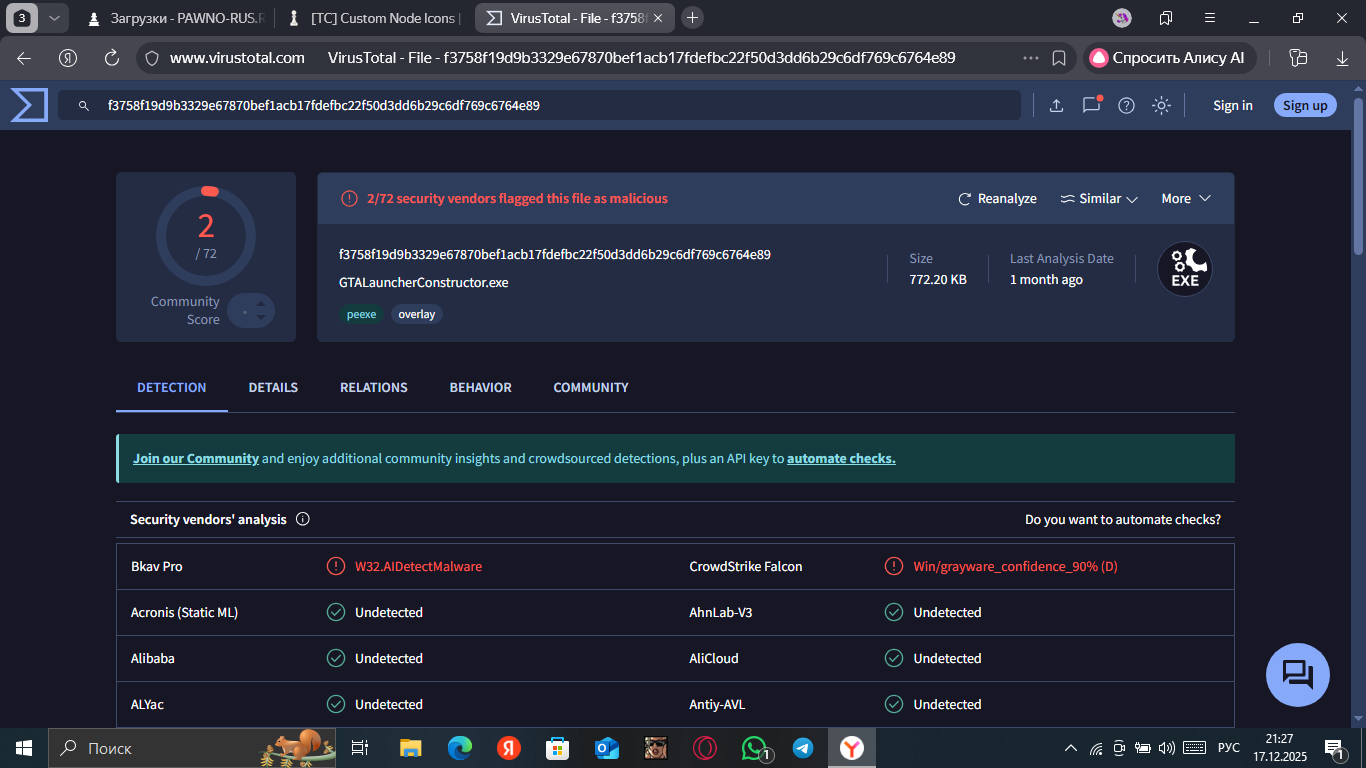Click the browser bookmark icon in address bar
This screenshot has width=1366, height=768.
coord(1059,58)
